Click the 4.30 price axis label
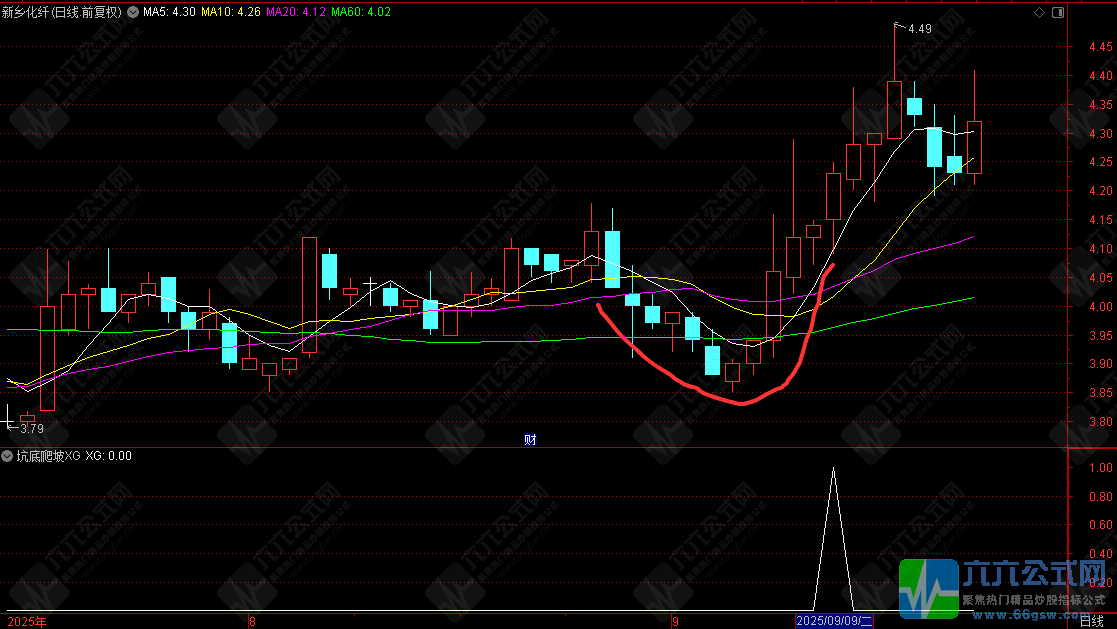 click(x=1101, y=134)
